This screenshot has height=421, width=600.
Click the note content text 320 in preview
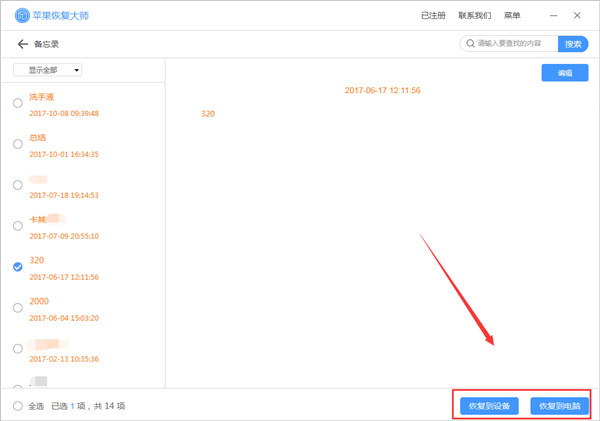tap(208, 114)
